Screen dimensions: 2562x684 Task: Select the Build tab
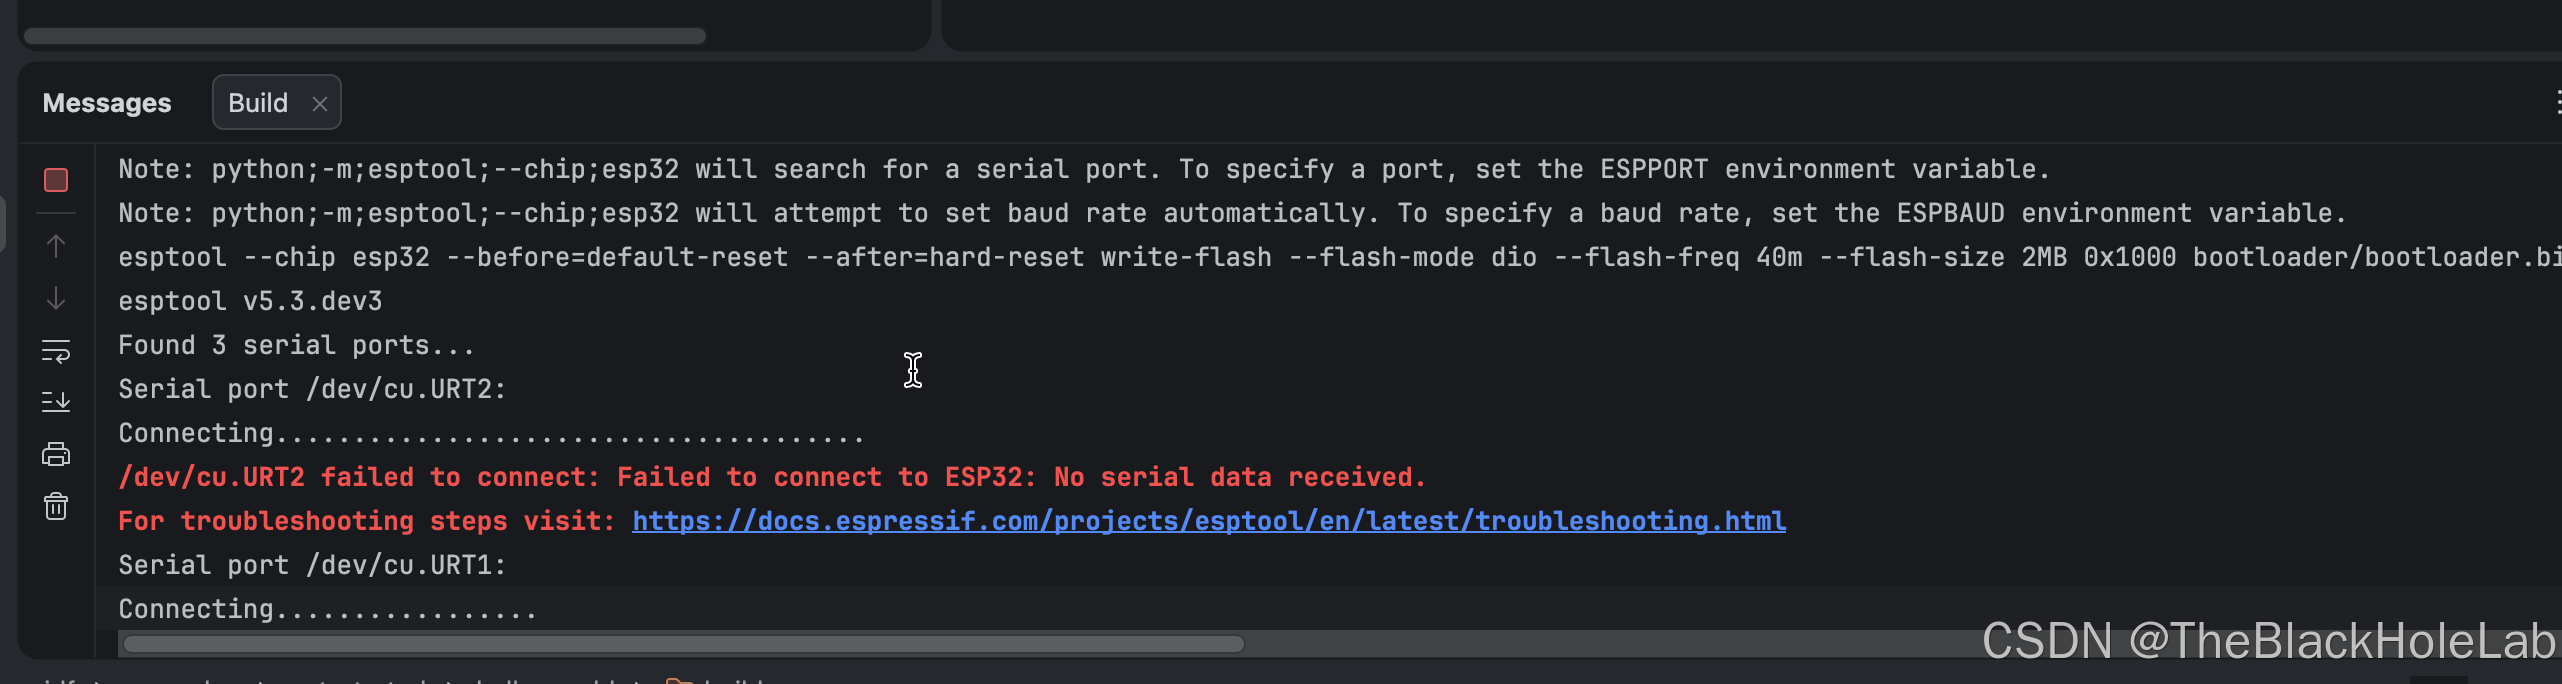point(258,103)
